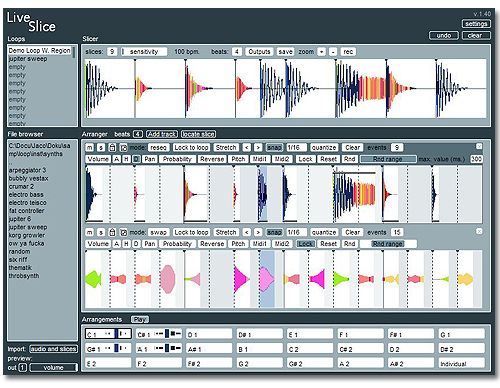Click the locate slice button
This screenshot has height=388, width=500.
[199, 134]
